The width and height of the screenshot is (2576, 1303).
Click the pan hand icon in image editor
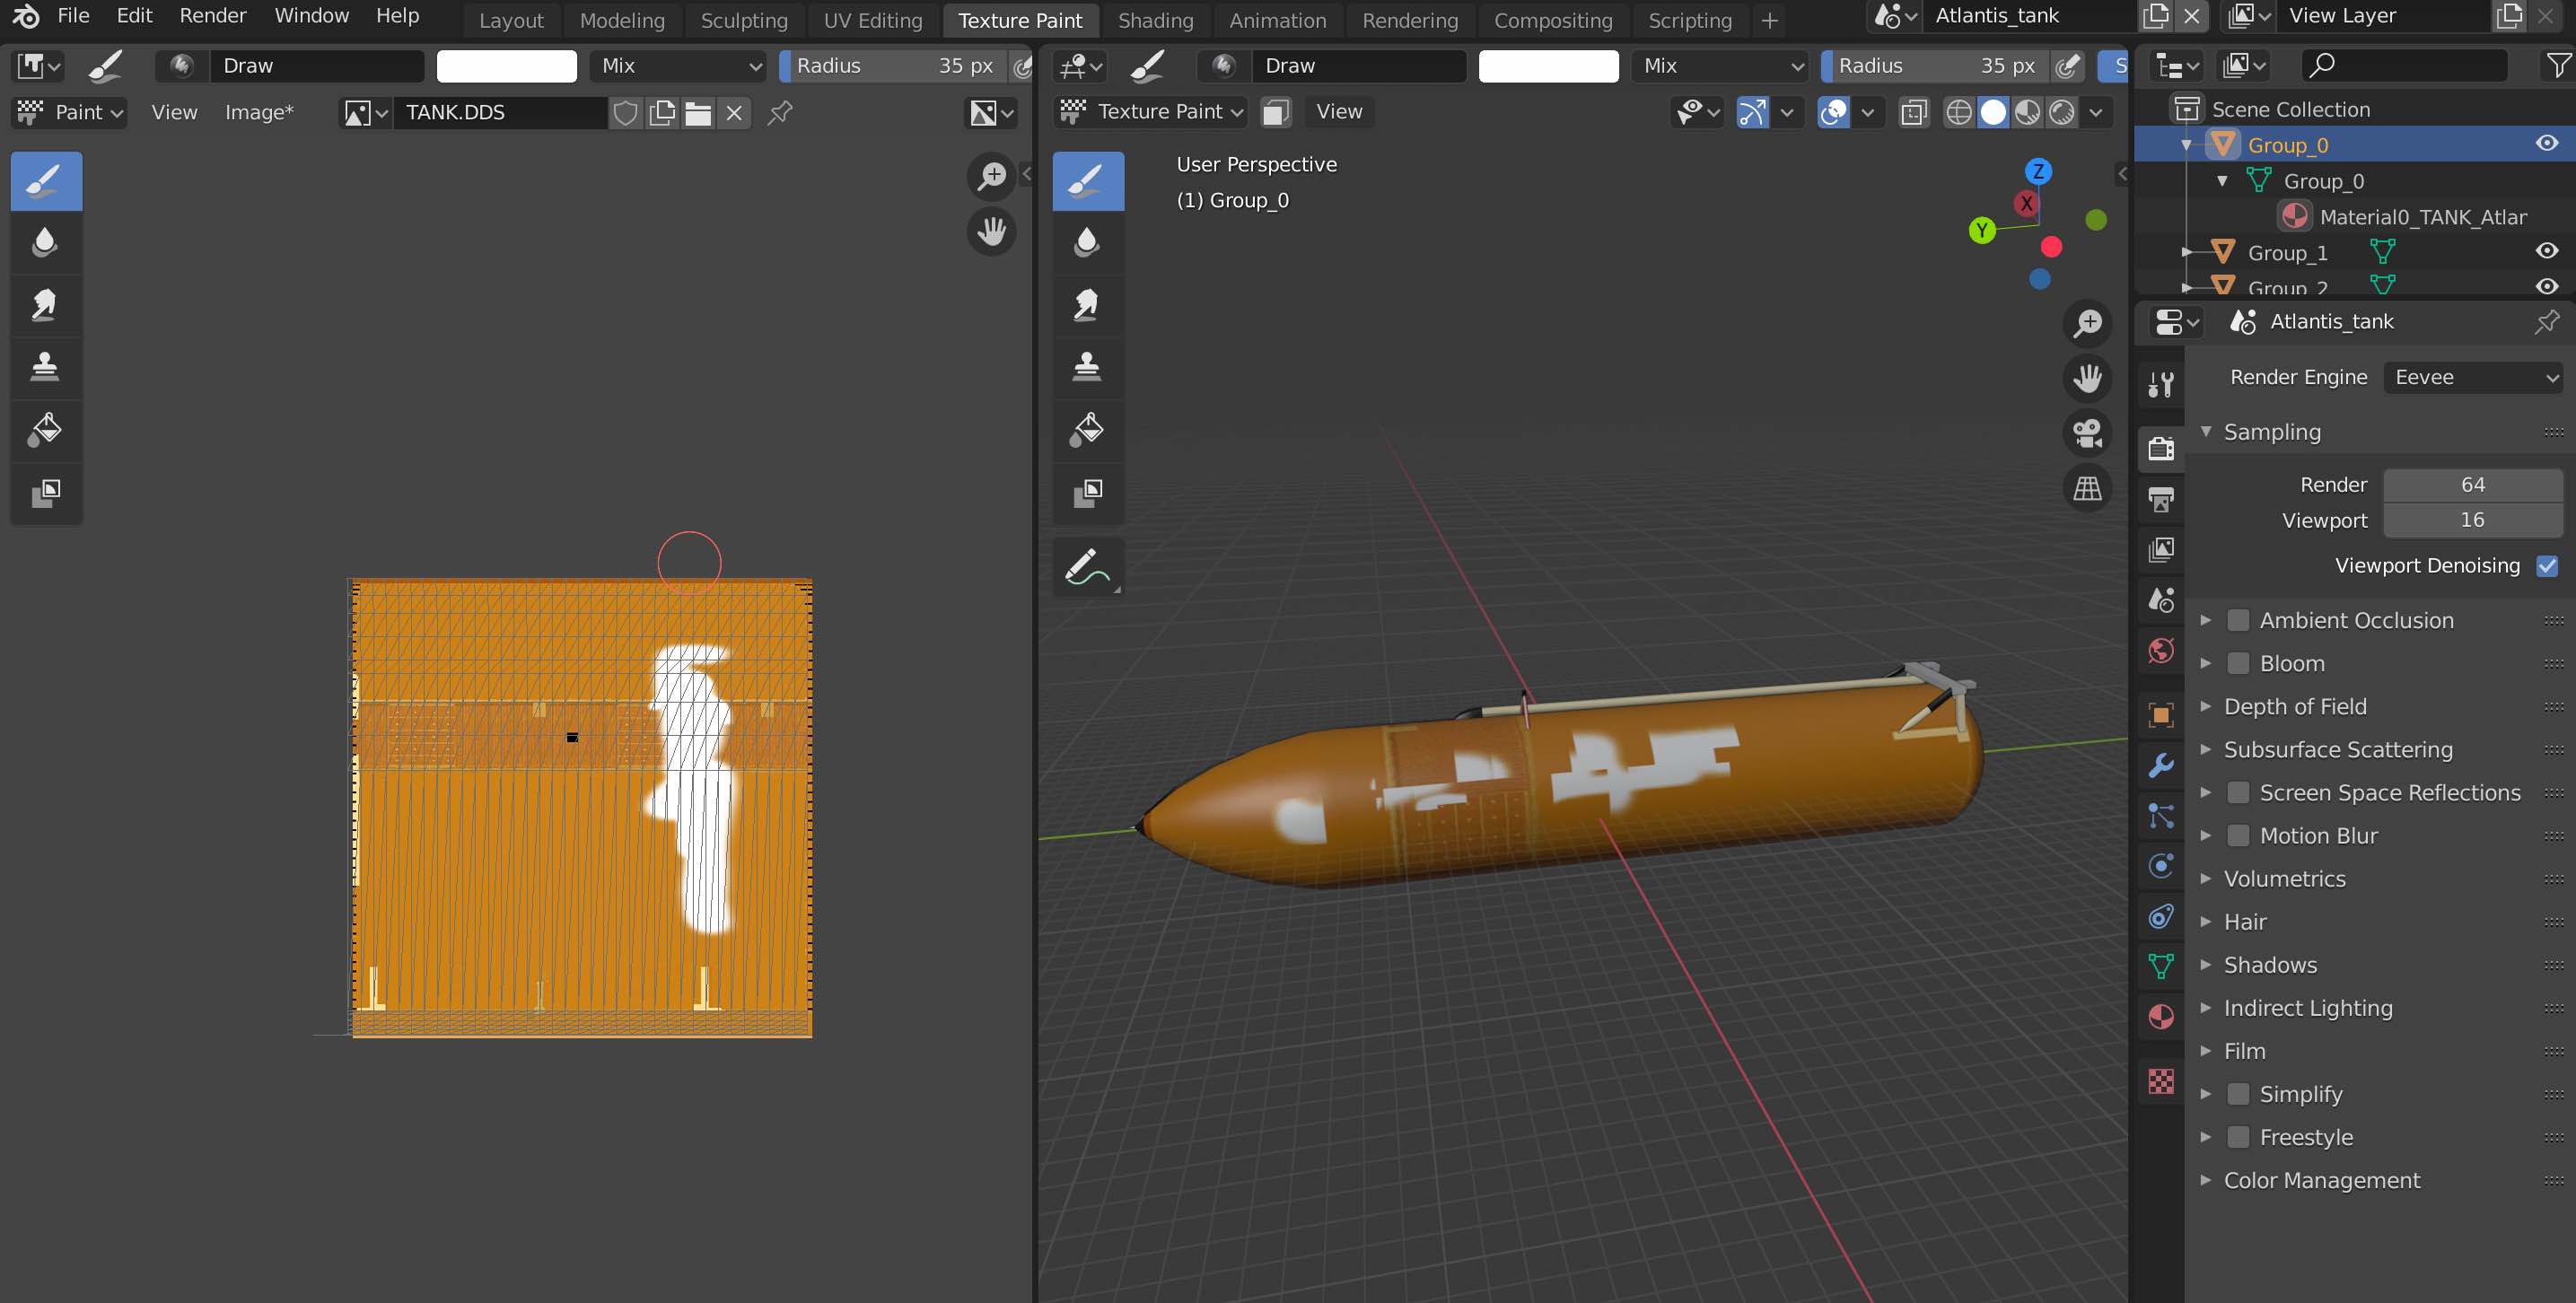991,232
